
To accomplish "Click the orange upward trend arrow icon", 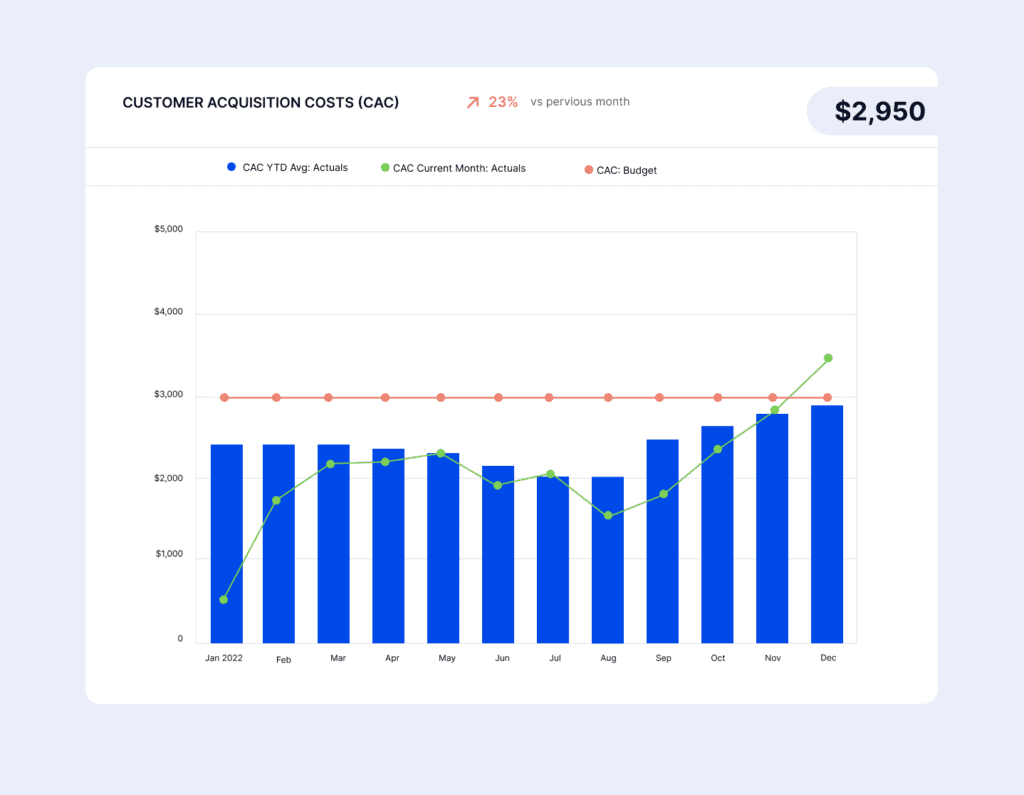I will pyautogui.click(x=471, y=101).
